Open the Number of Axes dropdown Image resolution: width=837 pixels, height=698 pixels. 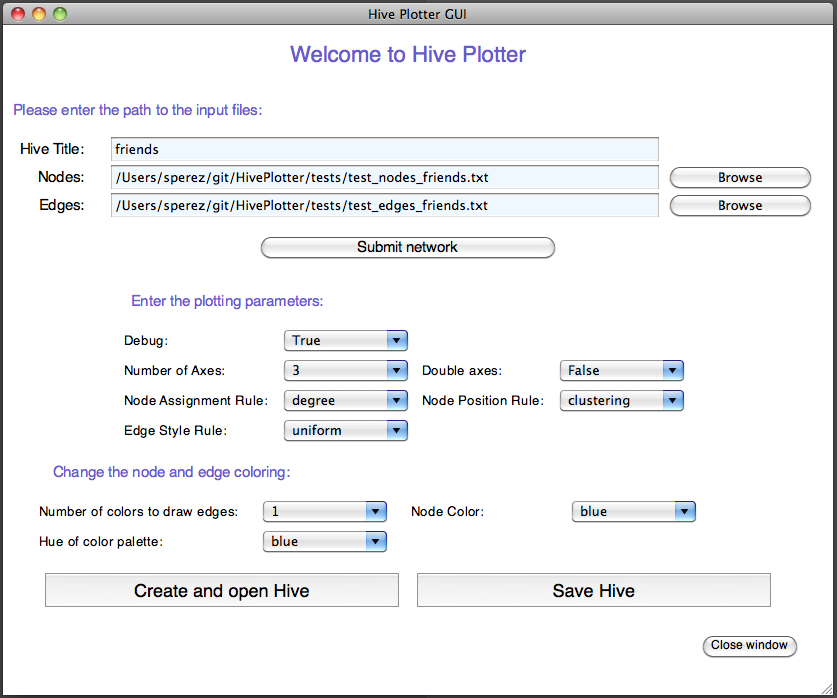pos(346,370)
